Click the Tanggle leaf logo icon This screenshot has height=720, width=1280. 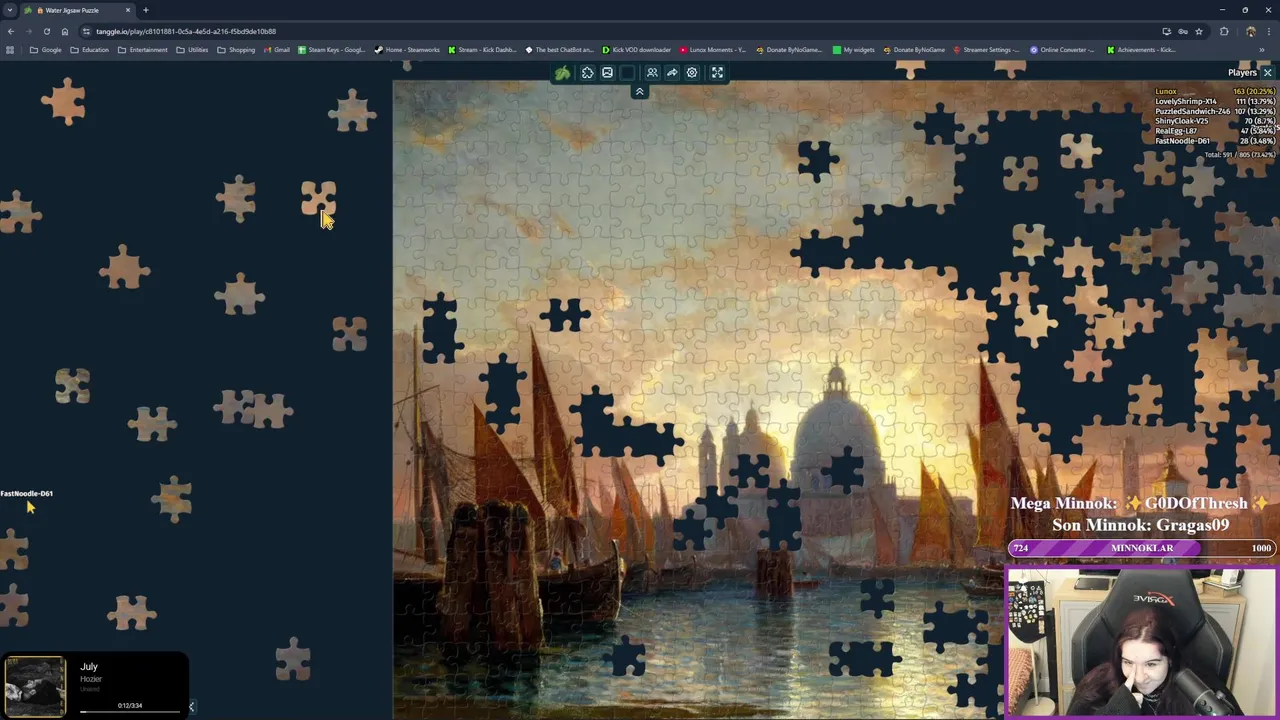pyautogui.click(x=563, y=73)
